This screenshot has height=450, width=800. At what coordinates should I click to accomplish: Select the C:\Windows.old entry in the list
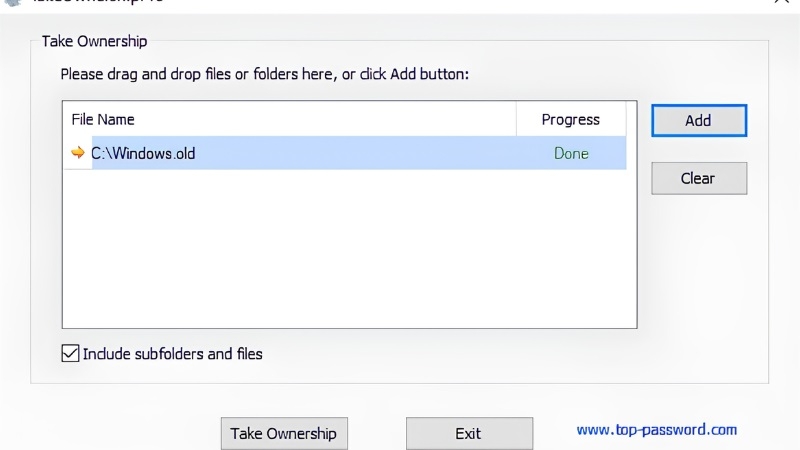coord(345,153)
